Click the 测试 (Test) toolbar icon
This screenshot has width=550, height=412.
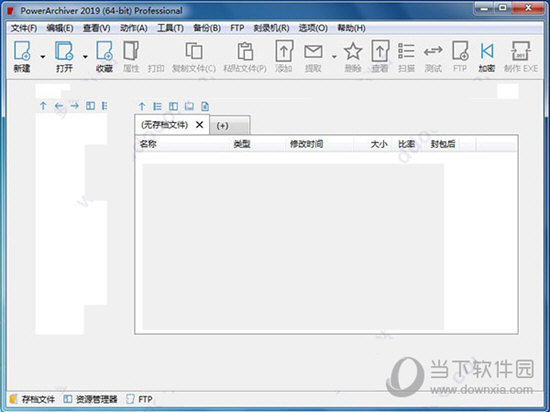click(433, 52)
